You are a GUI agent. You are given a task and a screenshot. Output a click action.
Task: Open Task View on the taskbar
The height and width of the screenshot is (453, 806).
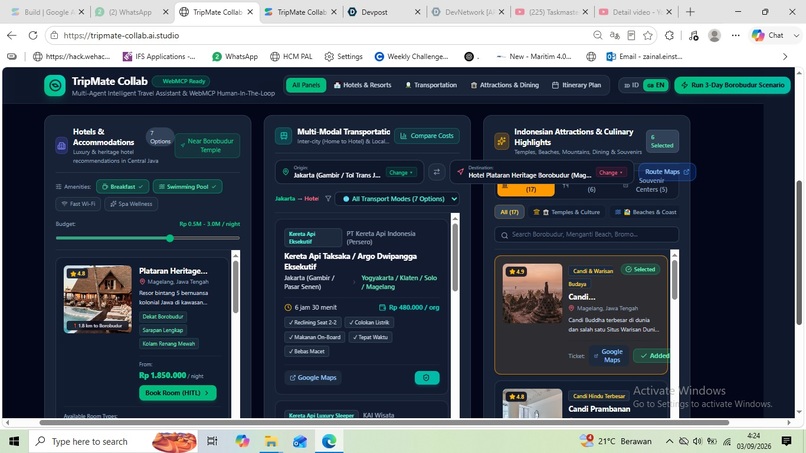tap(212, 441)
